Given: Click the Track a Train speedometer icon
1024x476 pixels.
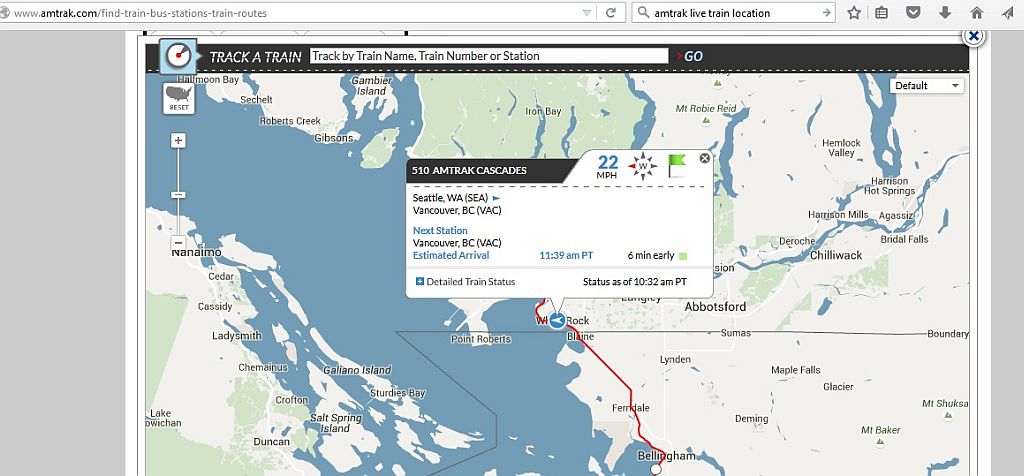Looking at the screenshot, I should 177,54.
